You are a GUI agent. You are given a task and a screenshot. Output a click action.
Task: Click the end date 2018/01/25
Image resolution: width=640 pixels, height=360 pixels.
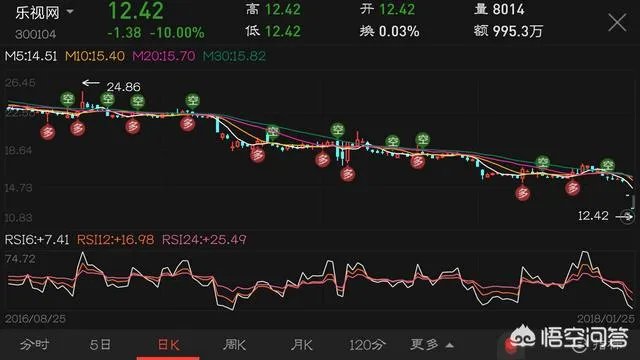pyautogui.click(x=606, y=319)
